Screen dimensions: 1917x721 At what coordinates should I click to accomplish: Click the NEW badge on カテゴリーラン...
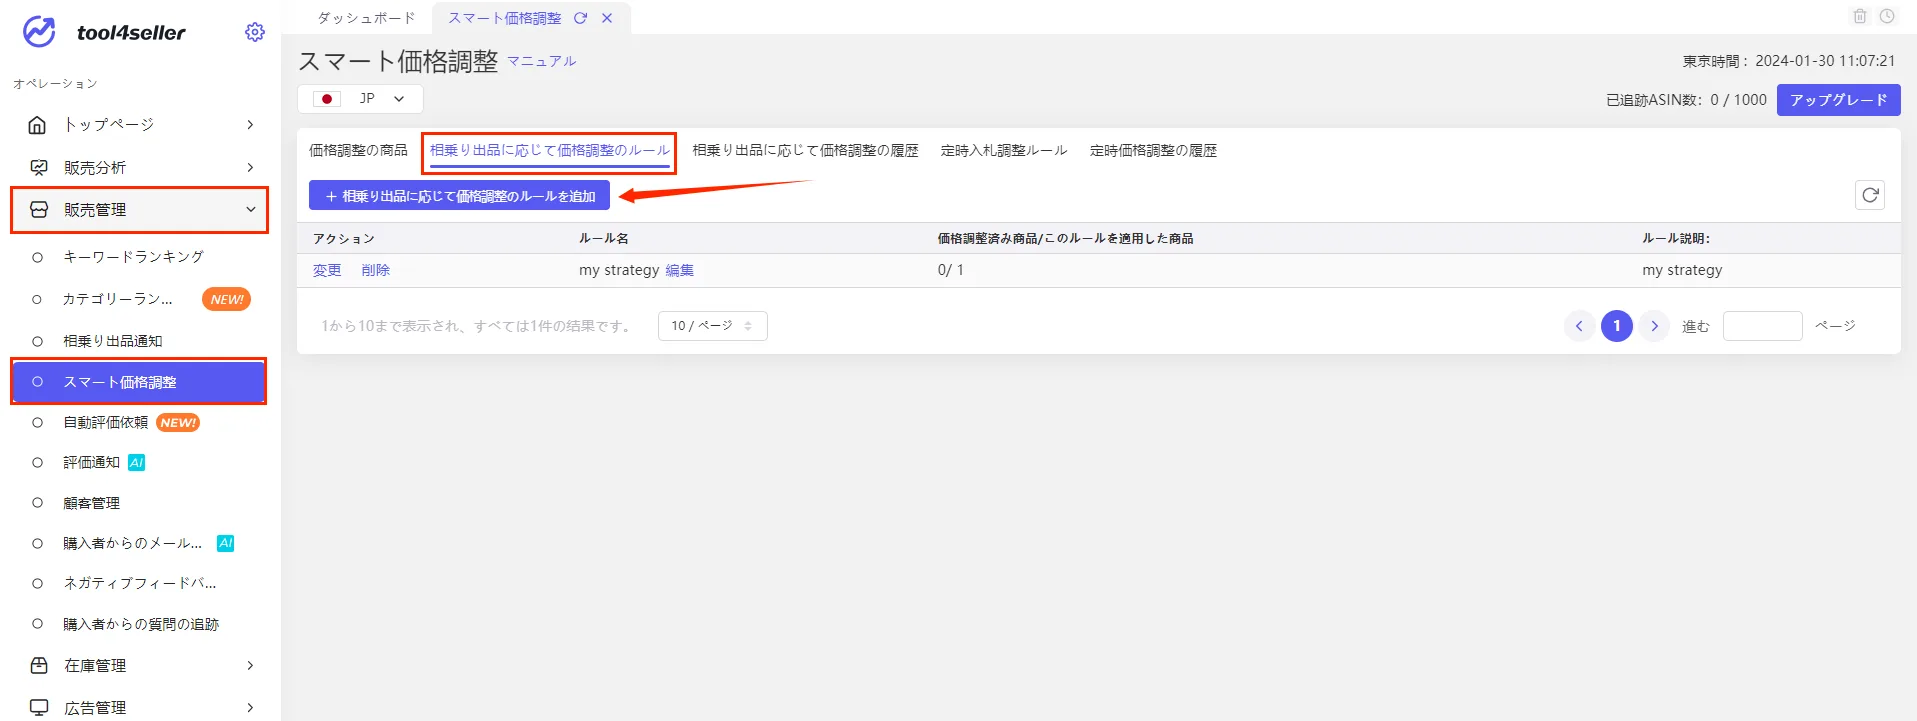pyautogui.click(x=227, y=299)
